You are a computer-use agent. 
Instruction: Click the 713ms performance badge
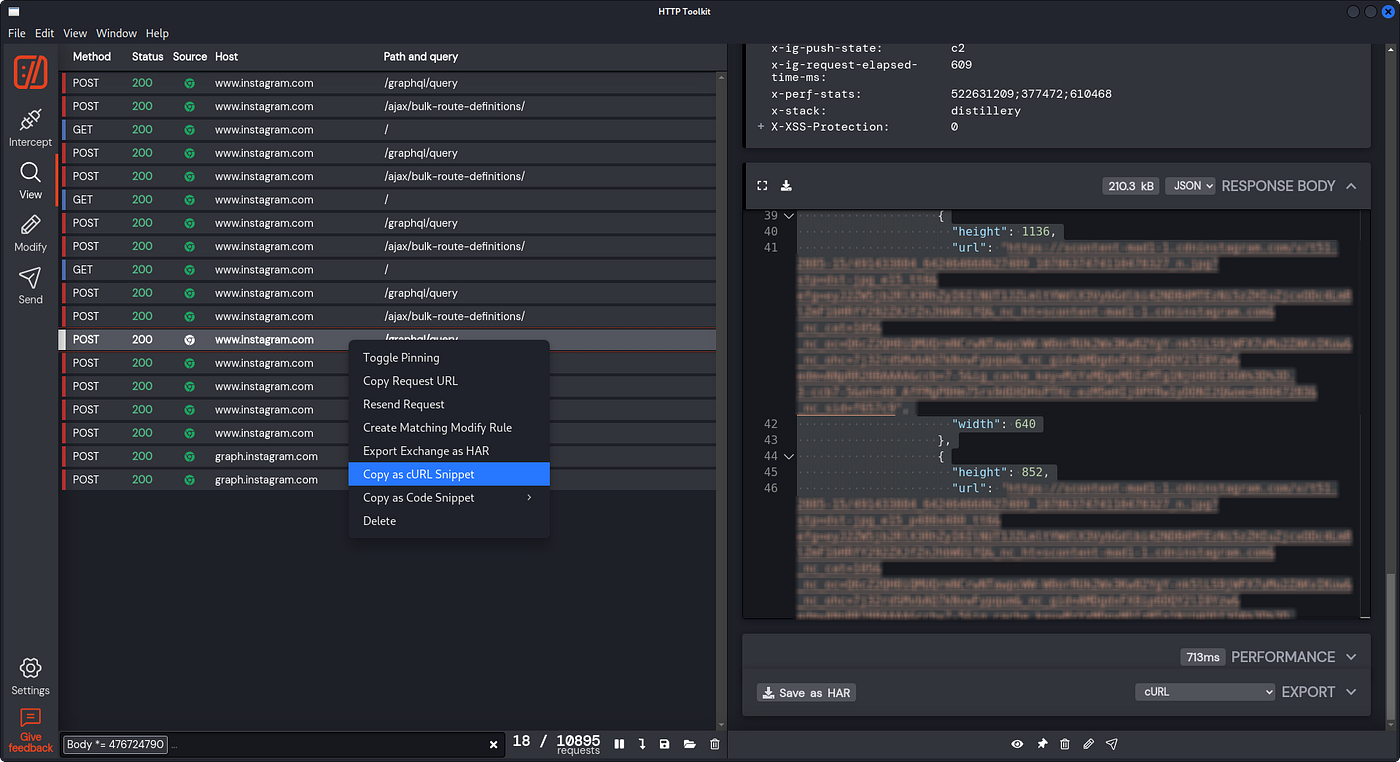pos(1202,657)
